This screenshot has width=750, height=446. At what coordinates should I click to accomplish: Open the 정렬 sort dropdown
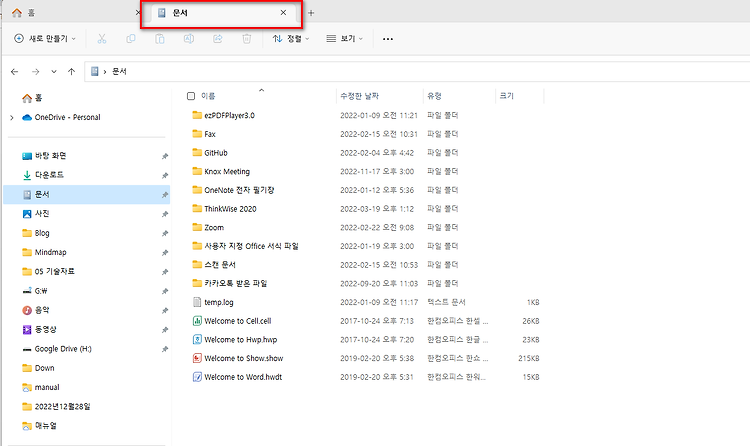click(x=291, y=39)
